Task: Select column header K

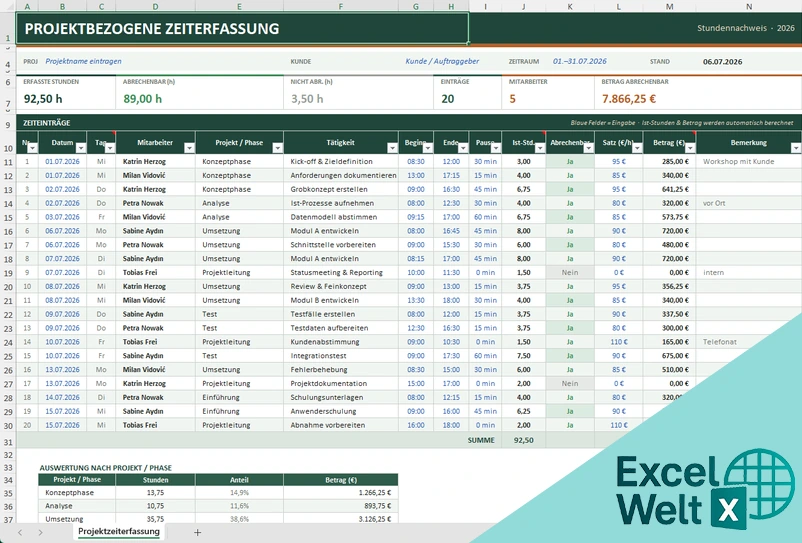Action: click(570, 6)
